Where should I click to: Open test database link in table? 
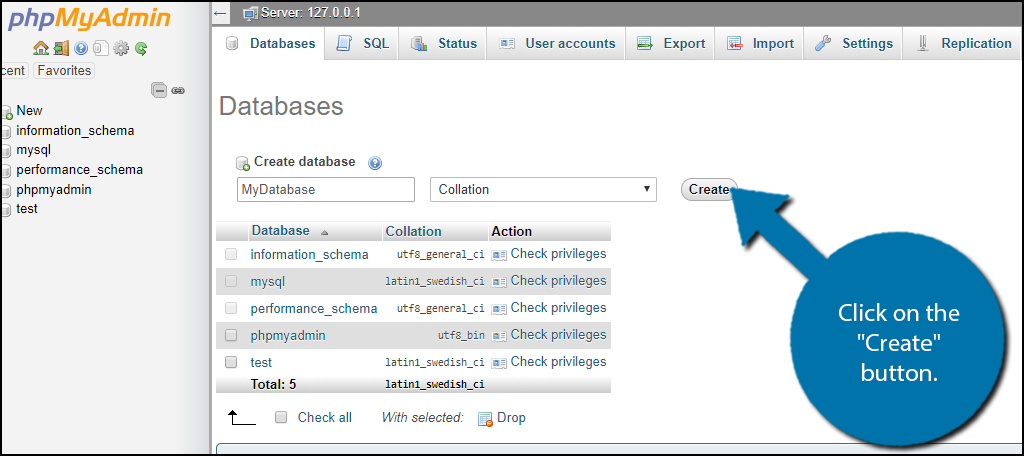click(261, 362)
